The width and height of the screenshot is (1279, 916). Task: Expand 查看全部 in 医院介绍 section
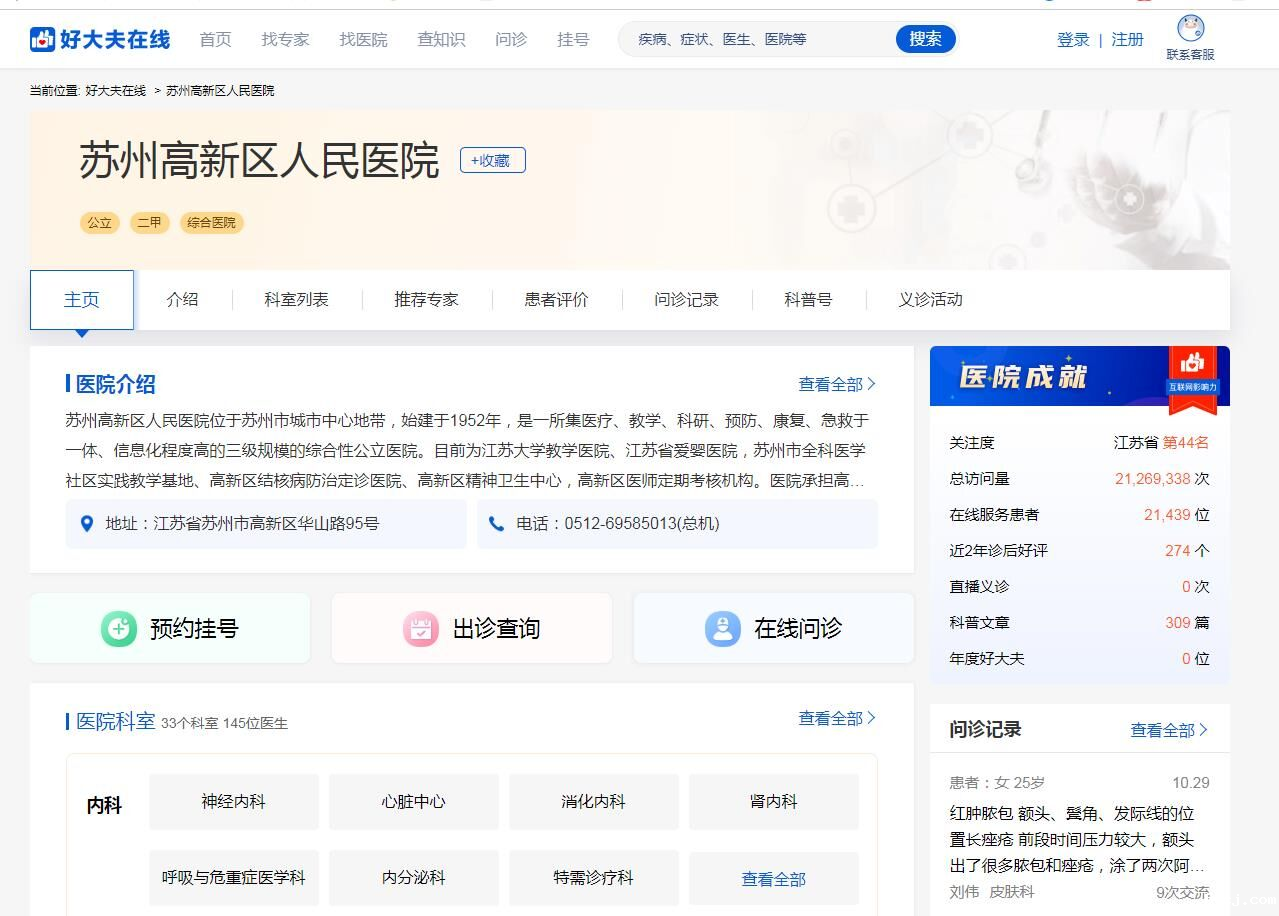coord(836,384)
